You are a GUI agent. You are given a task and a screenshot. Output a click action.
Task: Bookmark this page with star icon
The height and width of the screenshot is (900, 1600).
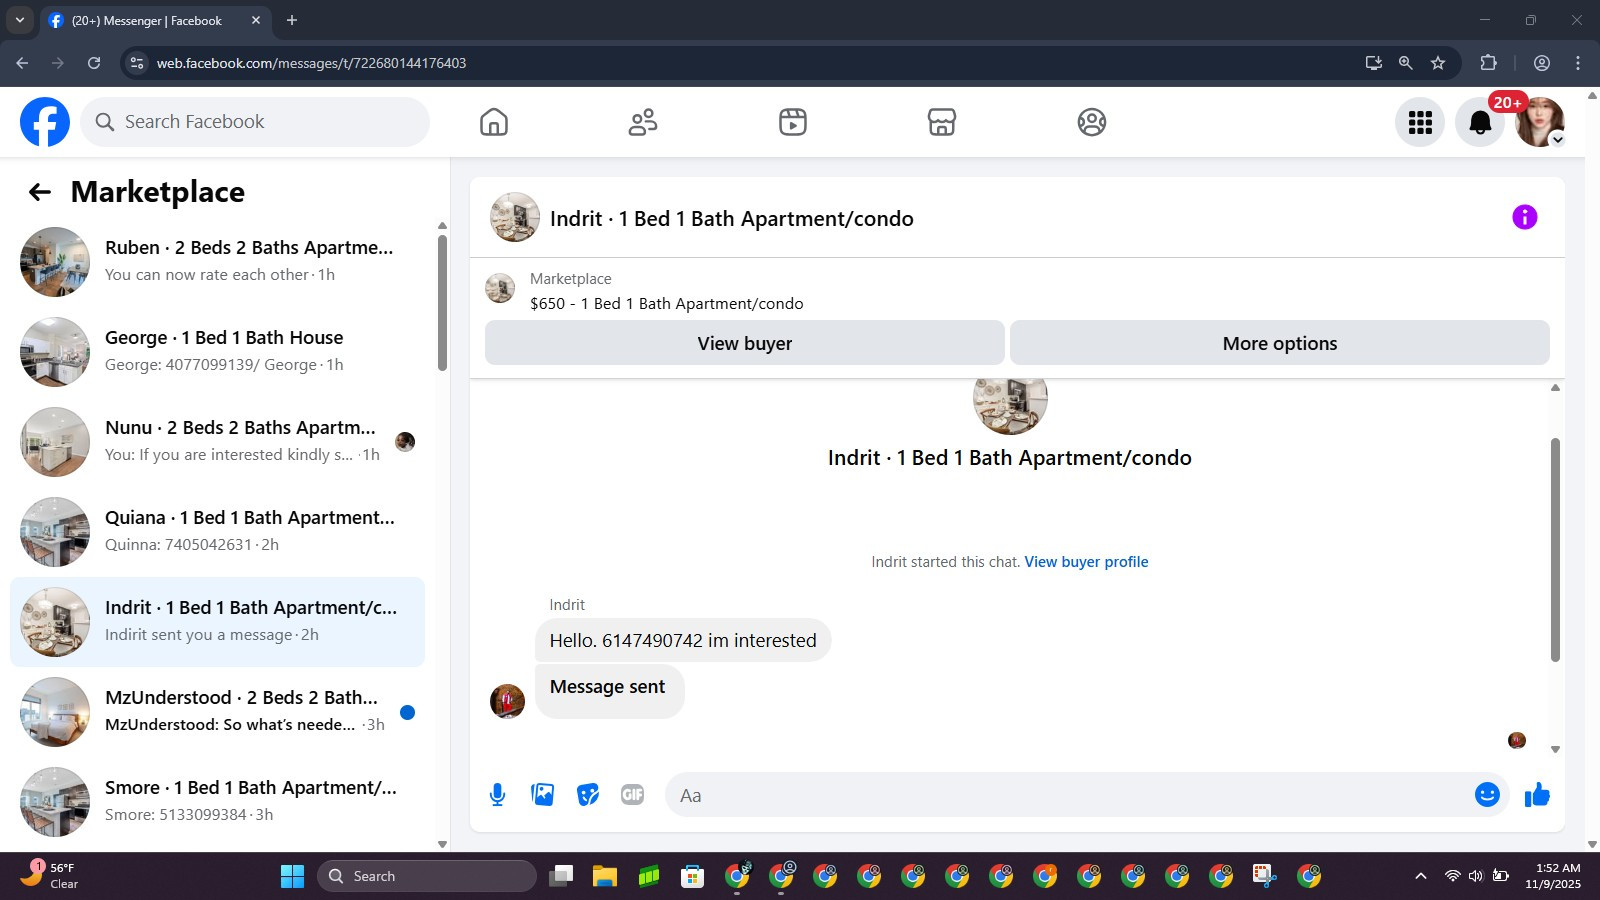[1438, 63]
